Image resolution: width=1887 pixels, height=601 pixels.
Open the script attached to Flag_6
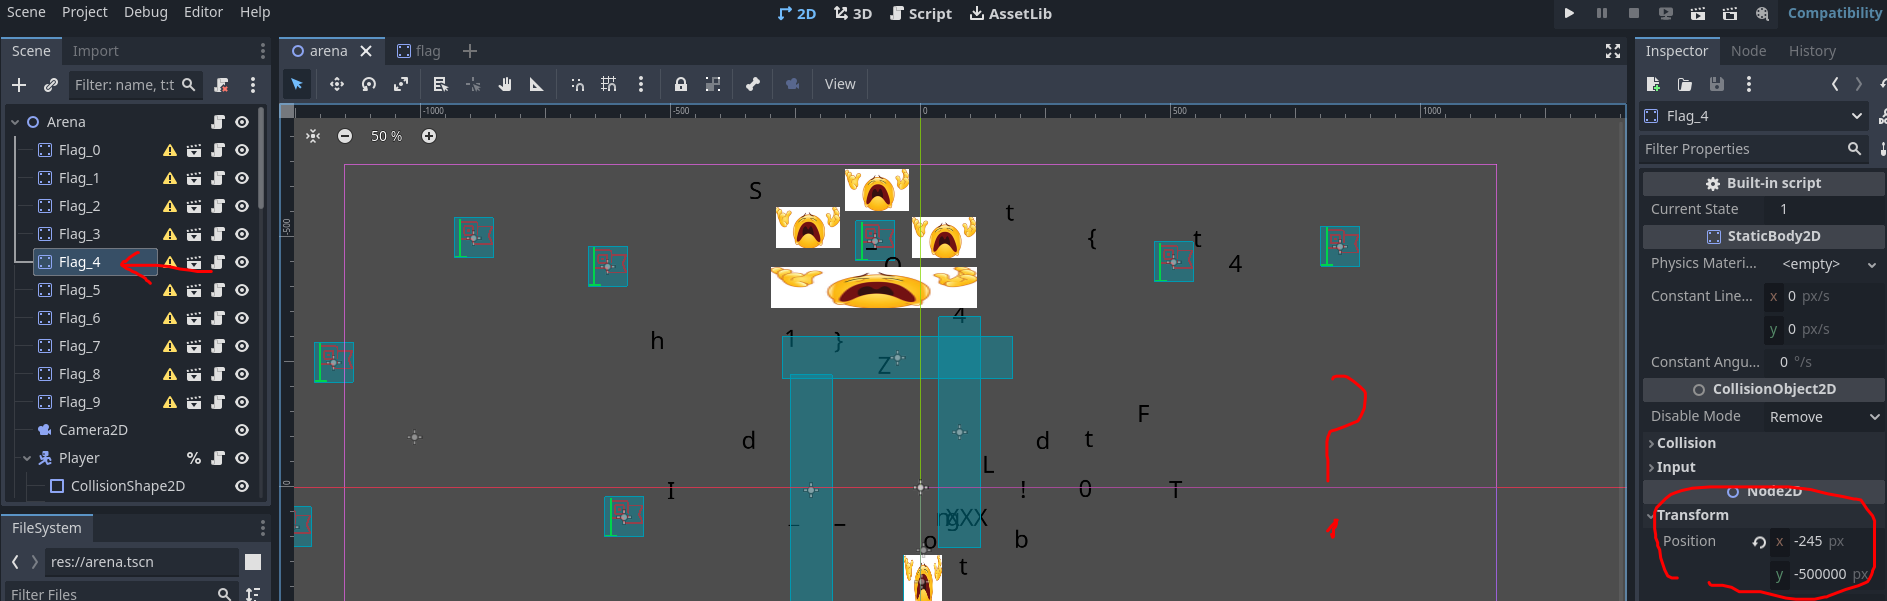tap(218, 318)
